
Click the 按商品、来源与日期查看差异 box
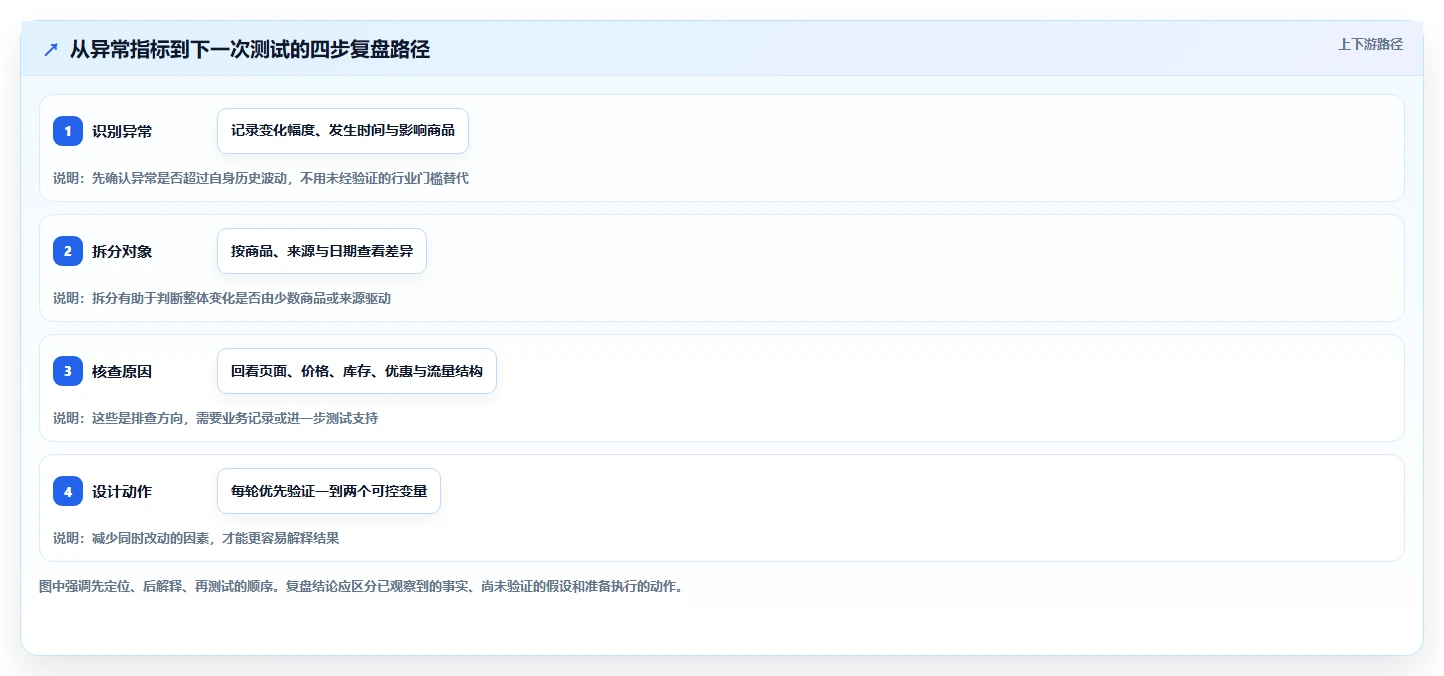[x=322, y=251]
